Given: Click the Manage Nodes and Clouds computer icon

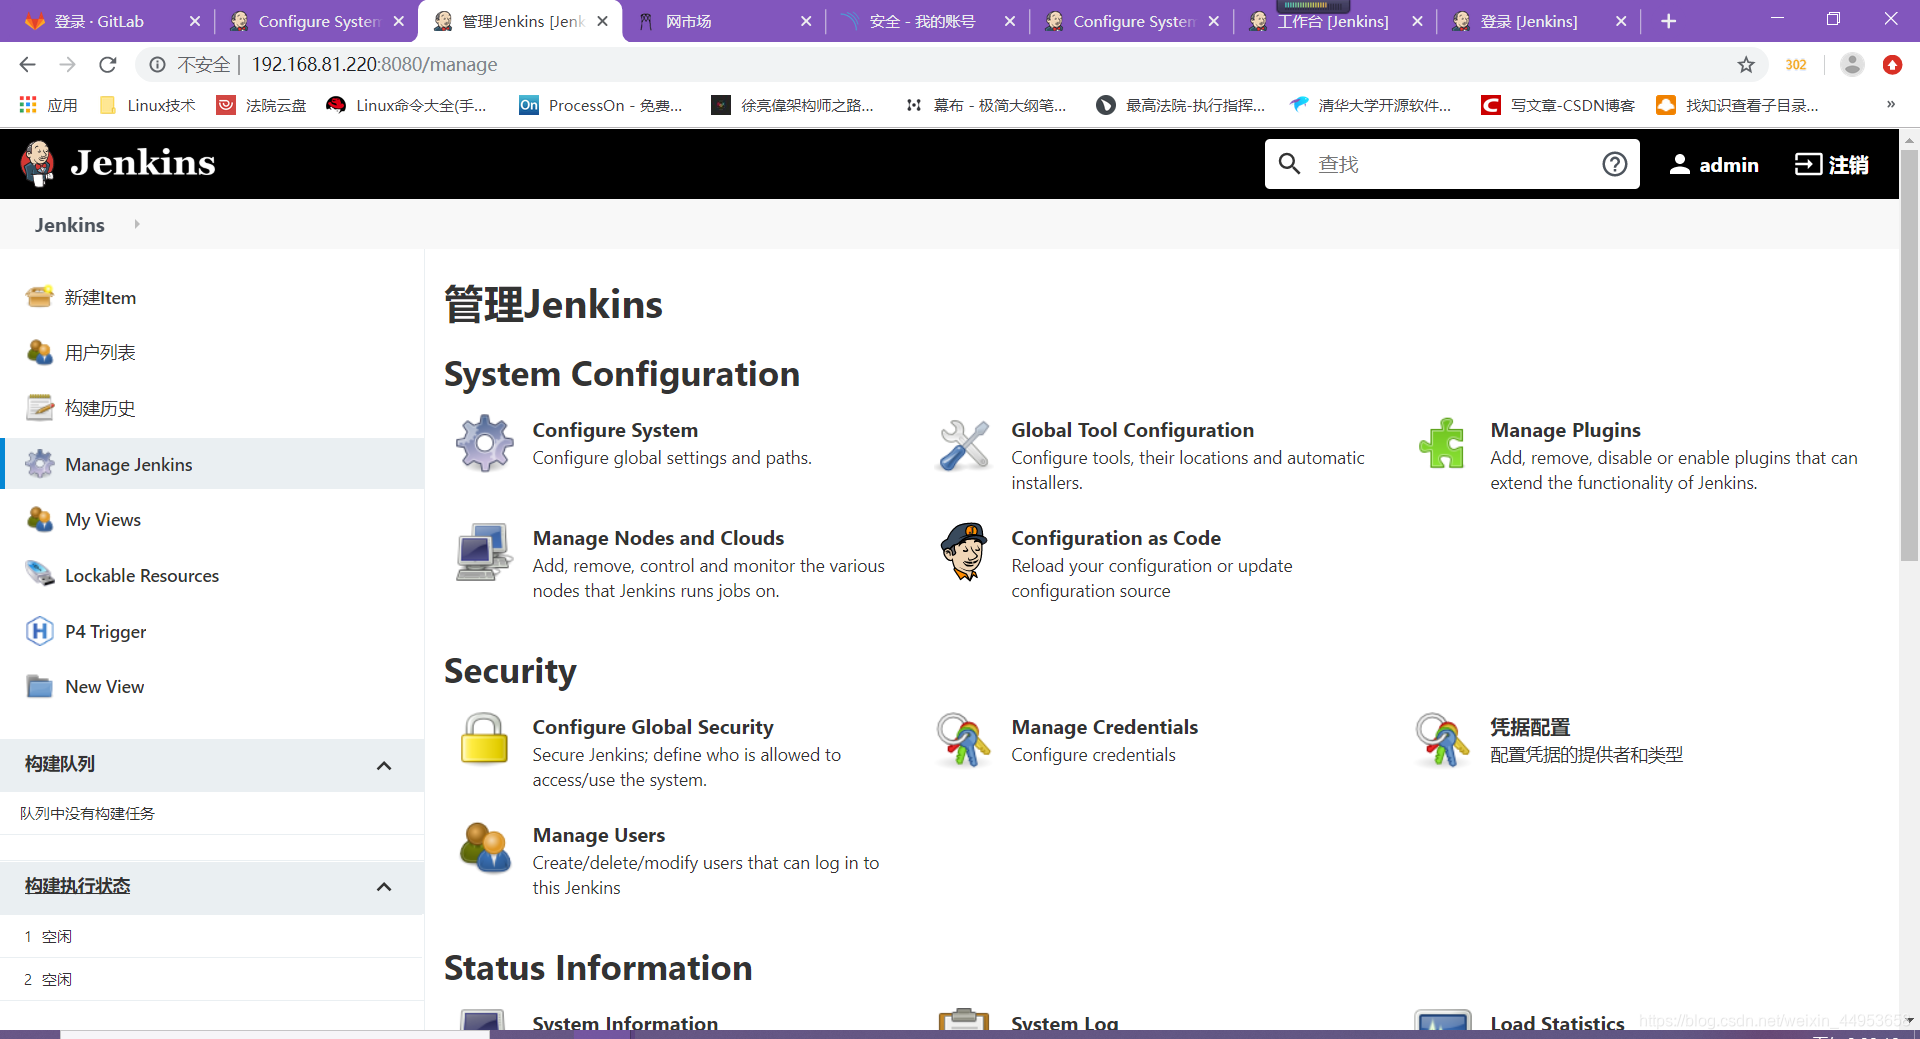Looking at the screenshot, I should [x=485, y=551].
